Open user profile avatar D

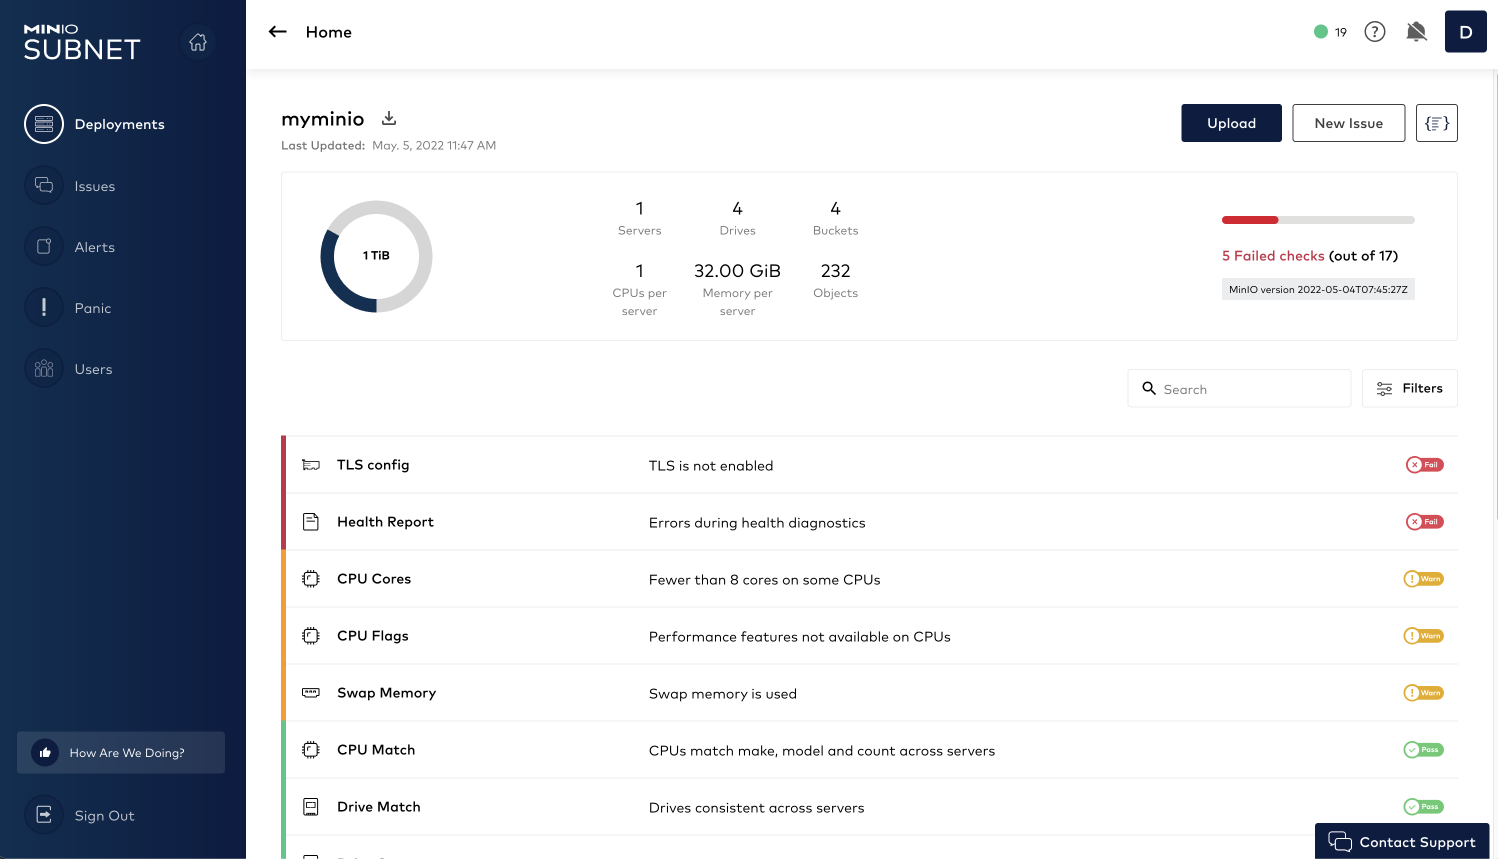pyautogui.click(x=1465, y=32)
